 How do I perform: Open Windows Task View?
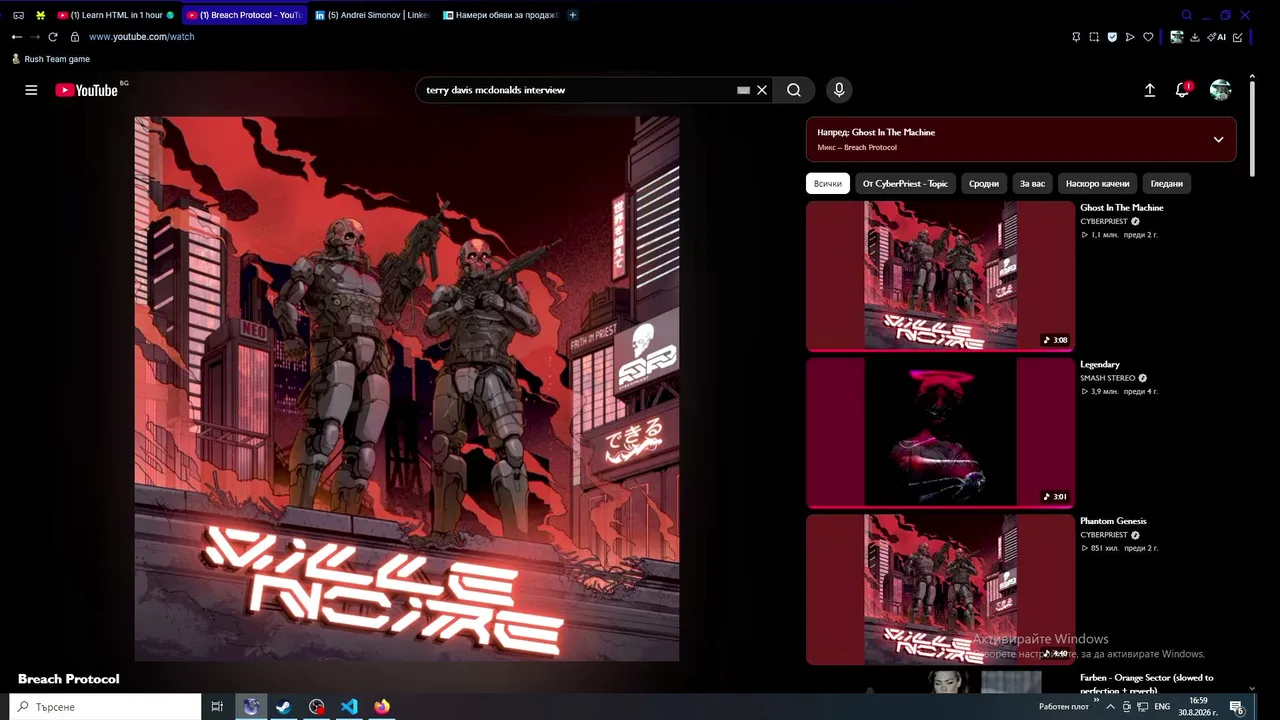point(217,707)
